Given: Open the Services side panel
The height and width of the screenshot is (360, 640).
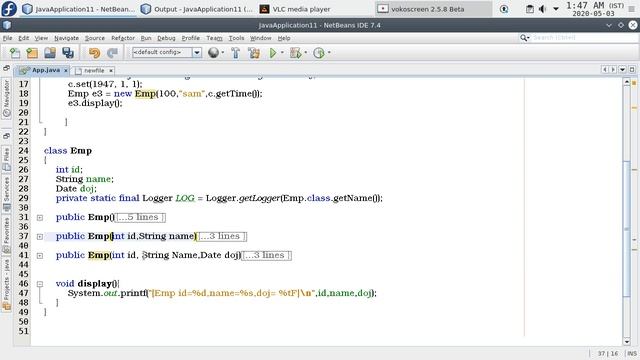Looking at the screenshot, I should coord(7,194).
